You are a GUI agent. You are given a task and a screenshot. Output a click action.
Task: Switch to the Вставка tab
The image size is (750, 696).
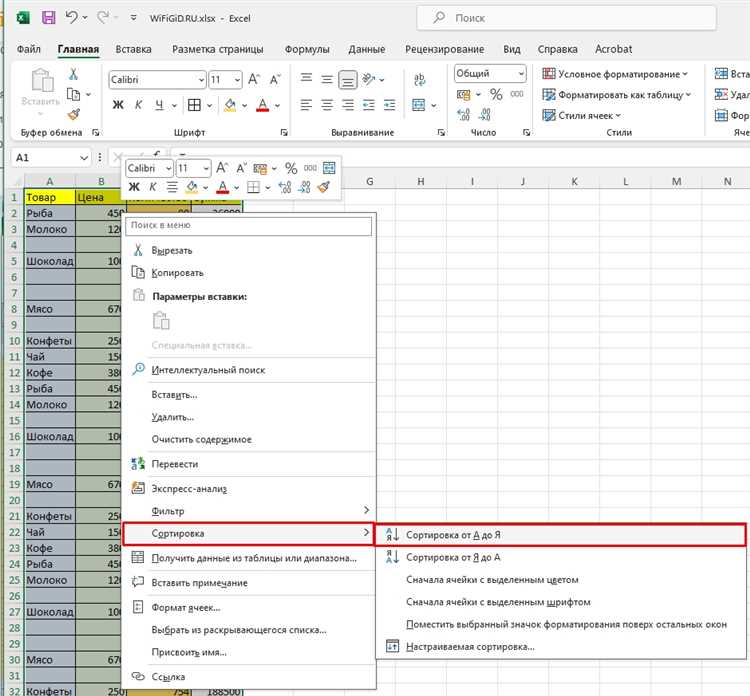click(133, 49)
